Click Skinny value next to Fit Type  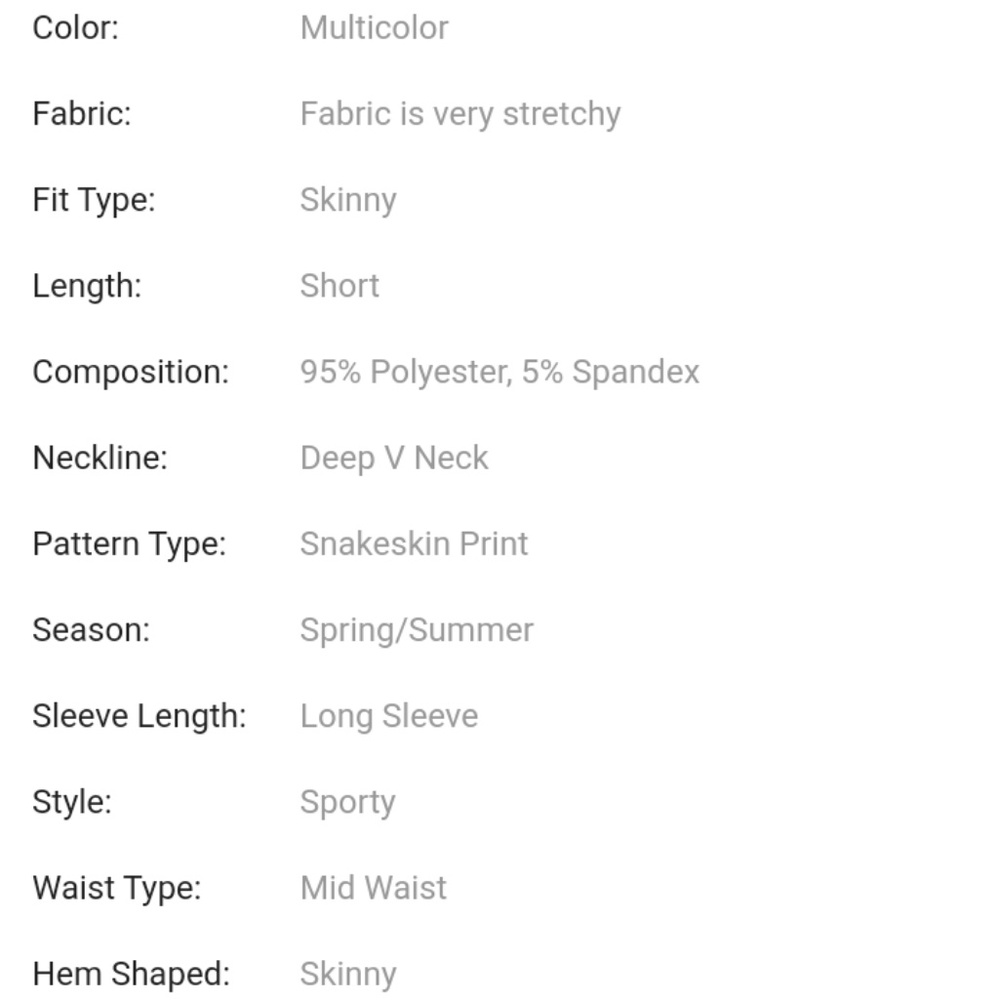point(348,200)
